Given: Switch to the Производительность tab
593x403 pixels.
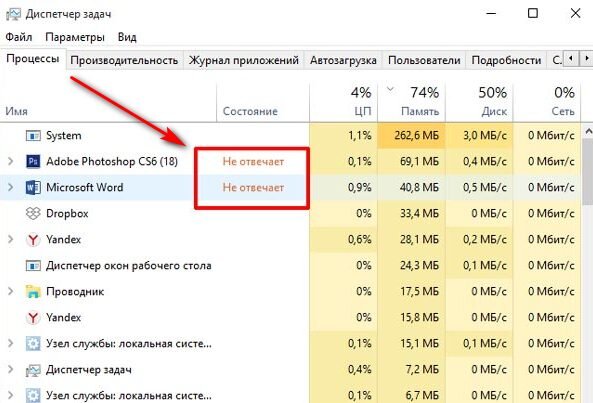Looking at the screenshot, I should (x=124, y=60).
